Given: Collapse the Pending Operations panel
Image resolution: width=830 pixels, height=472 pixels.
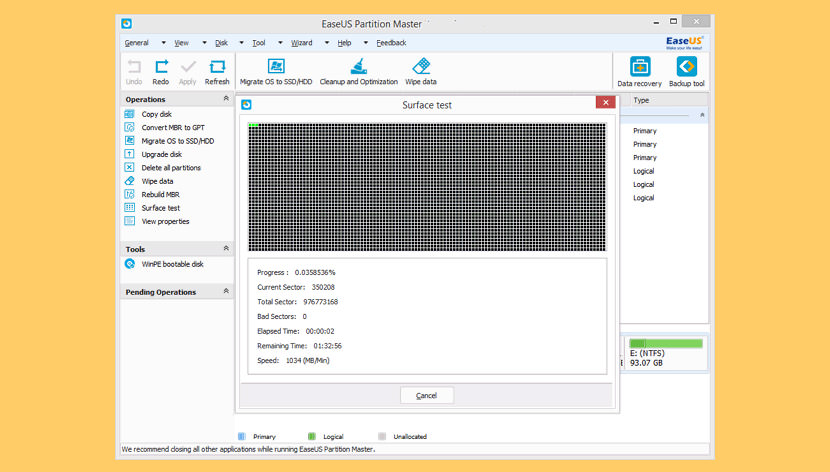Looking at the screenshot, I should 226,291.
